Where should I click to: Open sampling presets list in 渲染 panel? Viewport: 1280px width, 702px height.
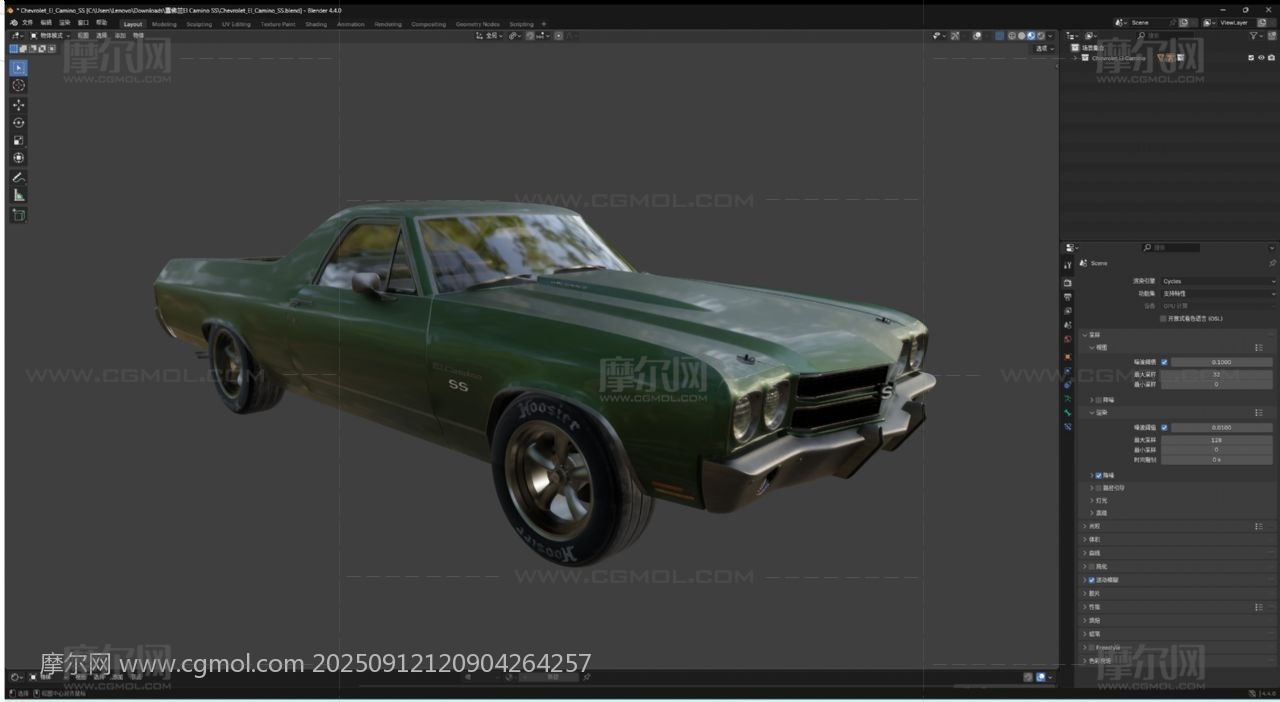point(1259,412)
